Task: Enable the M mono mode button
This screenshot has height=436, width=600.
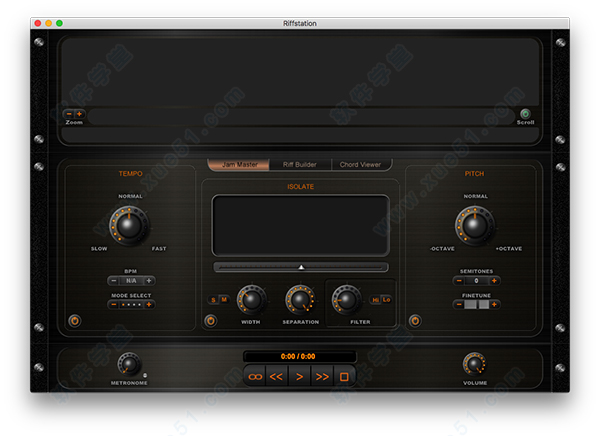Action: tap(224, 300)
